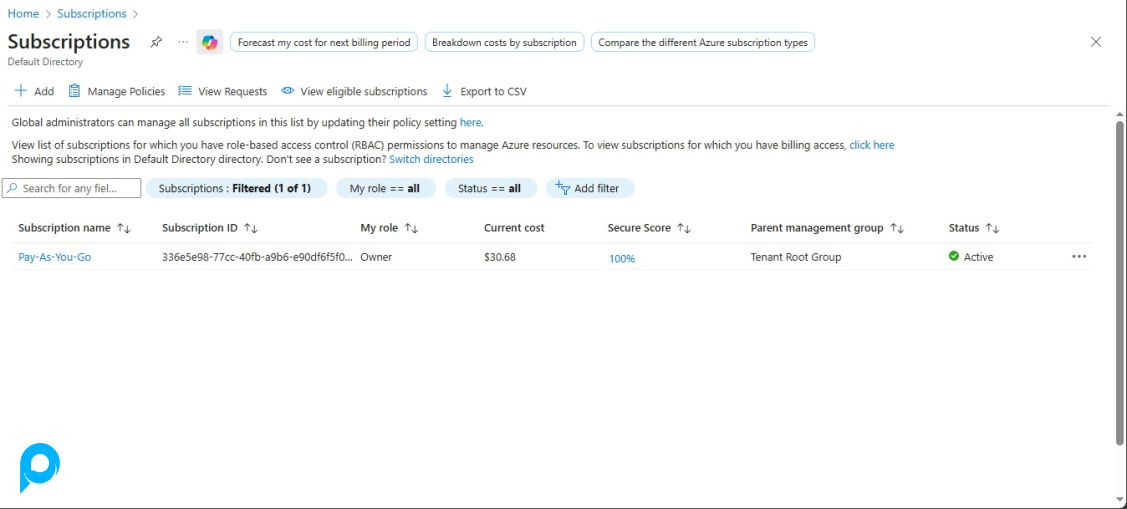Click scrollbar down arrow
1127x509 pixels.
1119,499
